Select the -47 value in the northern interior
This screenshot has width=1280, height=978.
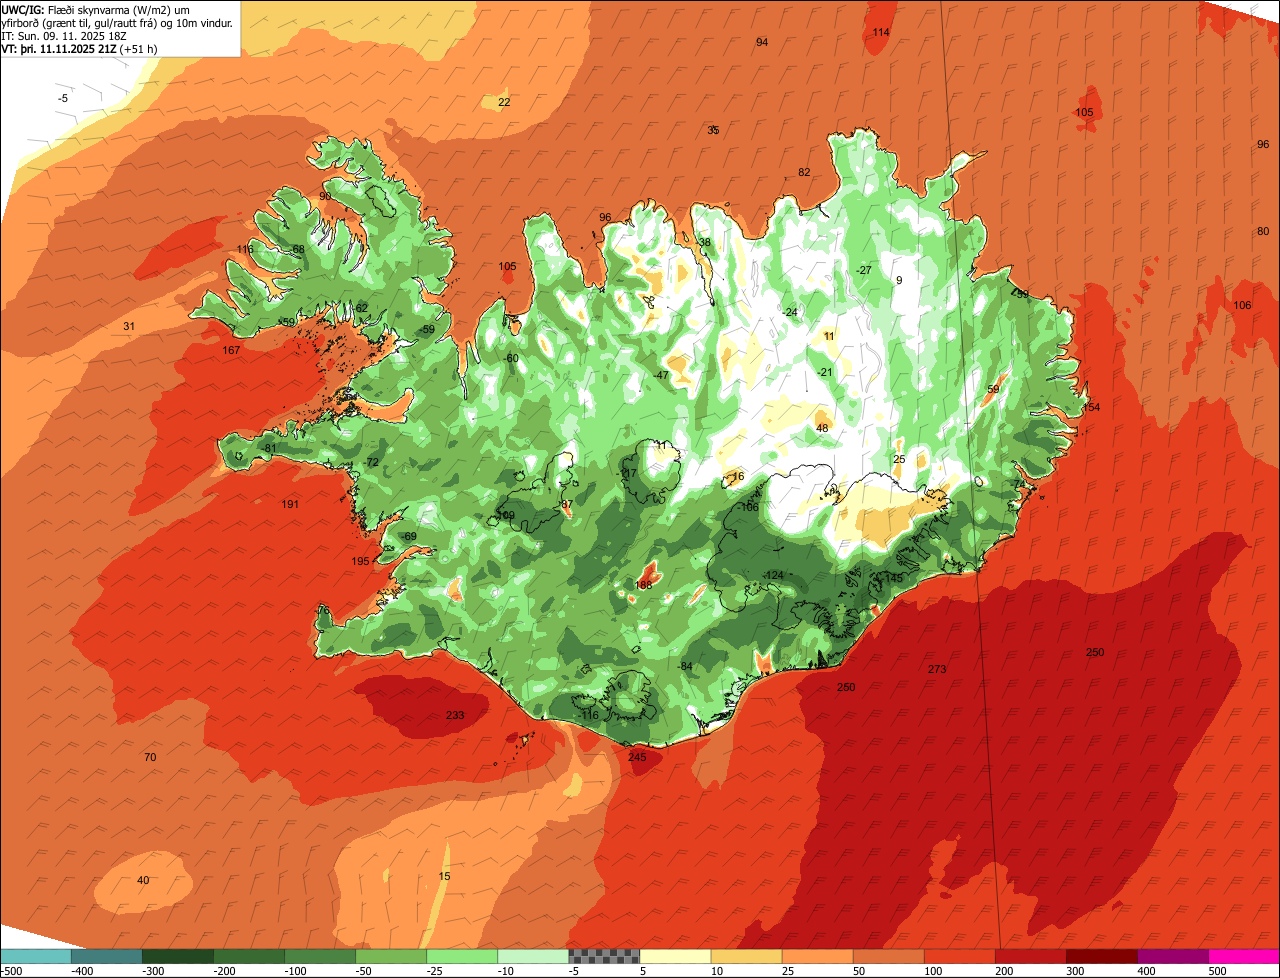[660, 375]
